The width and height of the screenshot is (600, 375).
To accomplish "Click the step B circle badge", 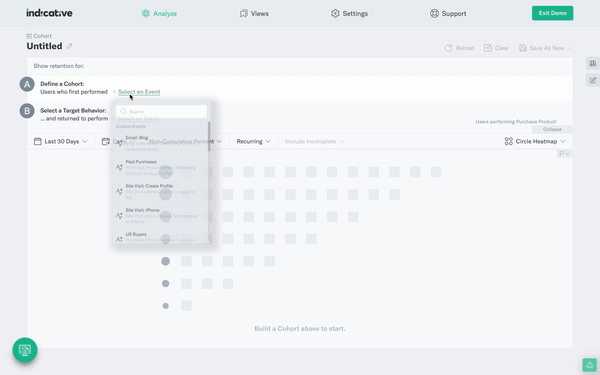I will tap(27, 111).
